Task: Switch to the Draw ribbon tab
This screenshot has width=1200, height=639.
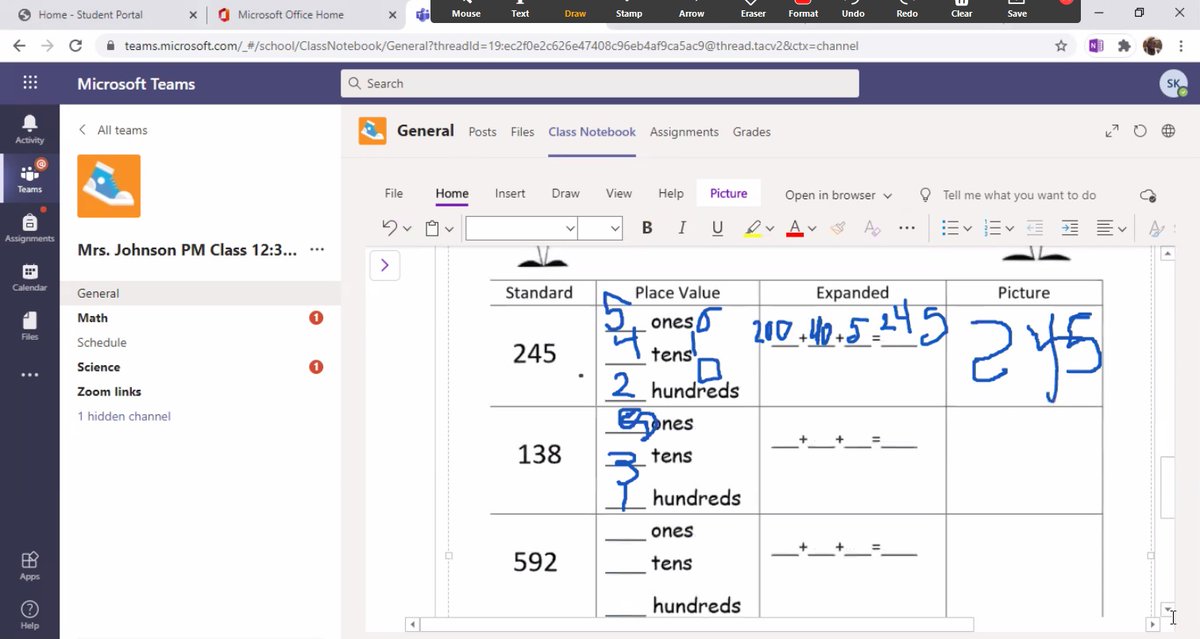Action: pos(566,194)
